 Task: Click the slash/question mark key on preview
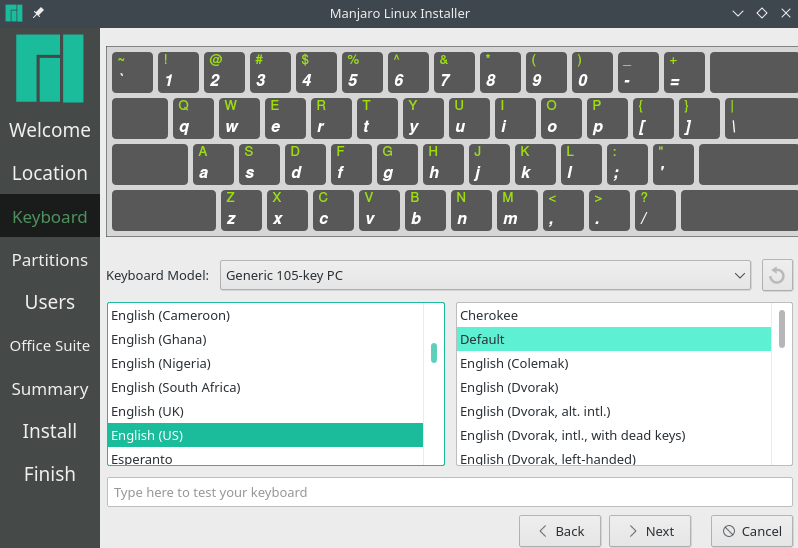[655, 211]
